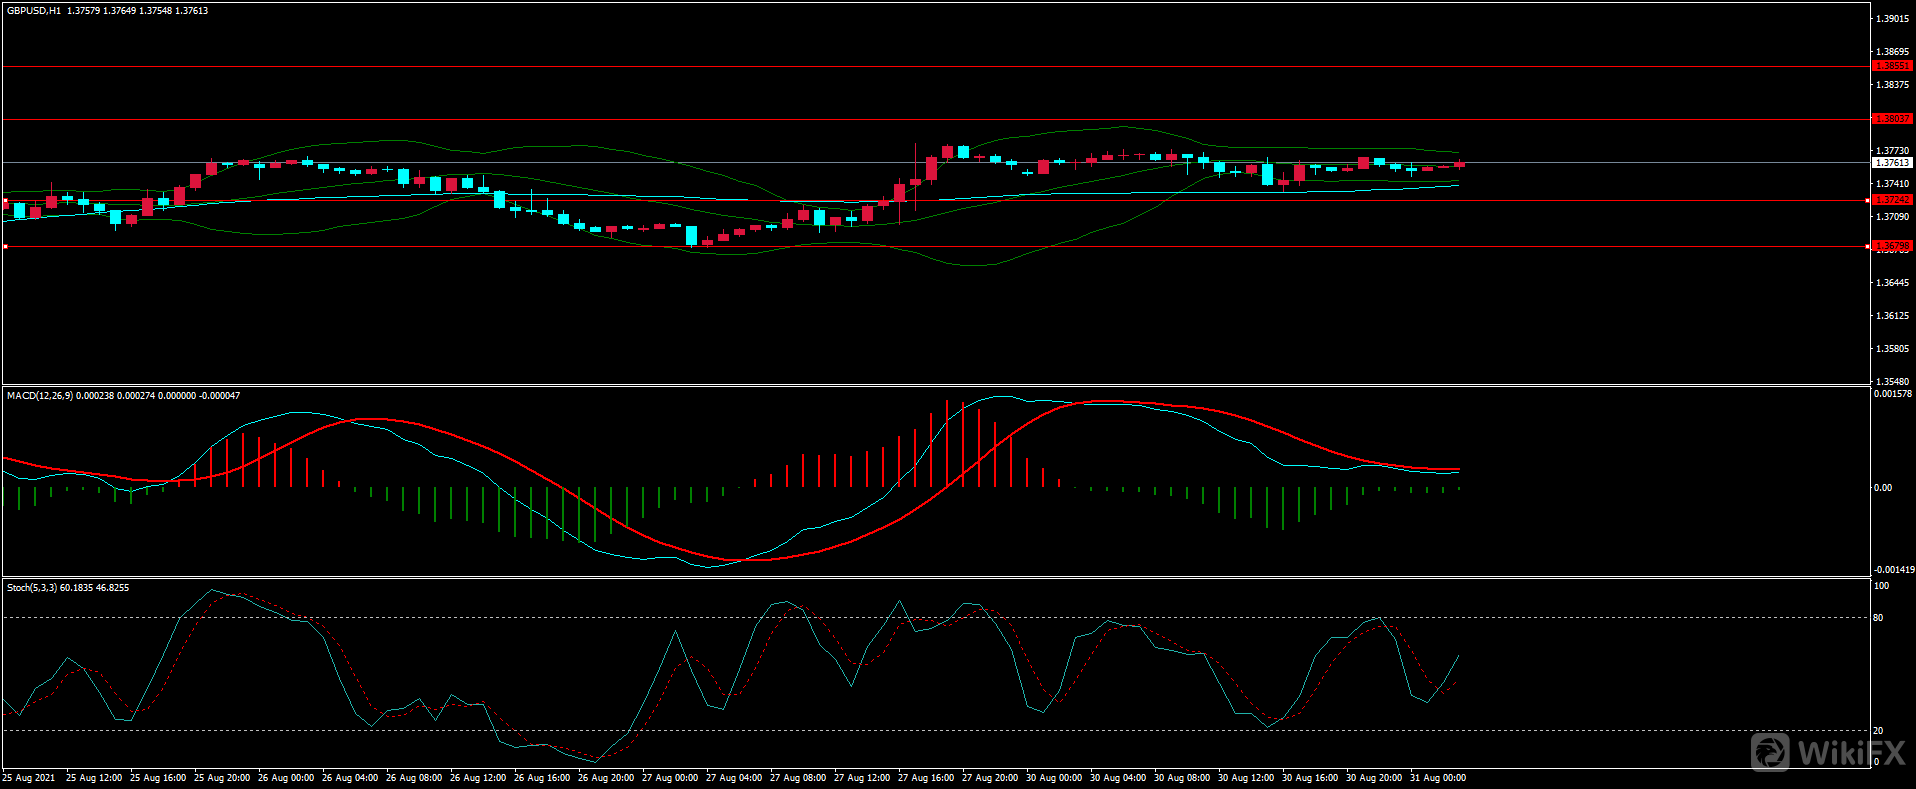Click the 27 Aug 16:00 time label

(926, 778)
